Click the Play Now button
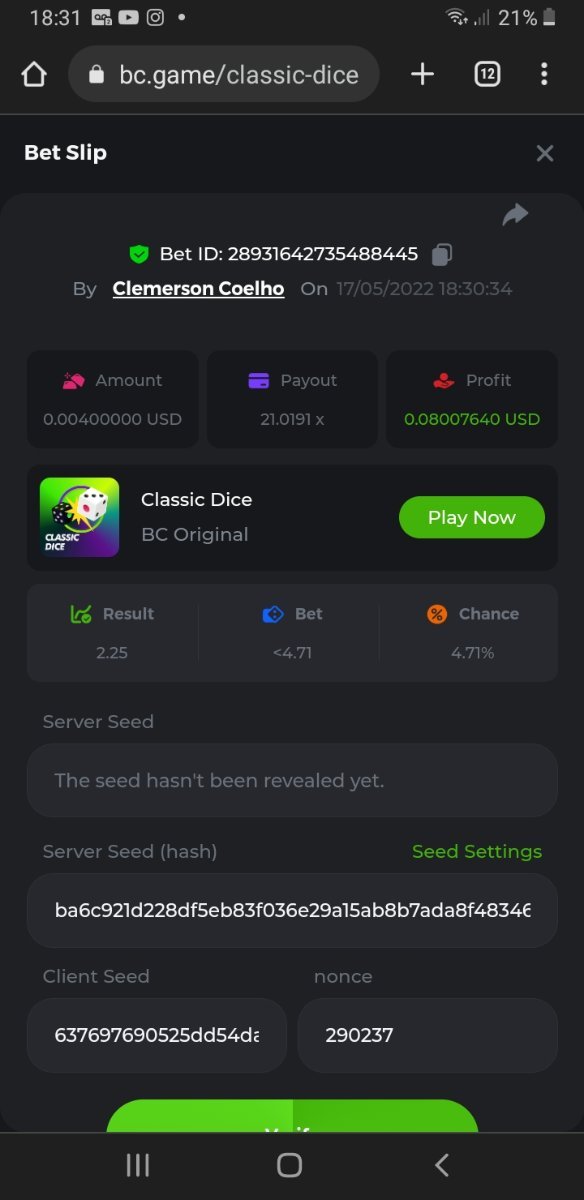 [x=472, y=517]
